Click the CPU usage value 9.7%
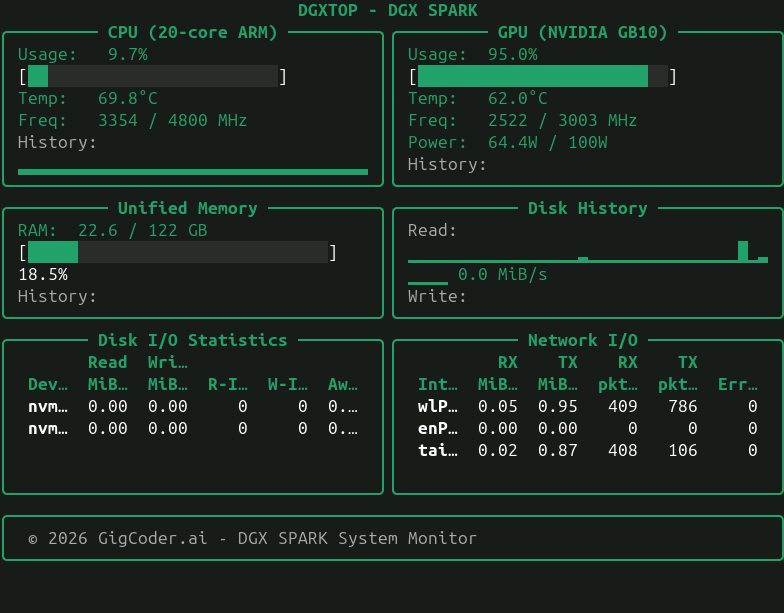The image size is (784, 613). pyautogui.click(x=128, y=54)
